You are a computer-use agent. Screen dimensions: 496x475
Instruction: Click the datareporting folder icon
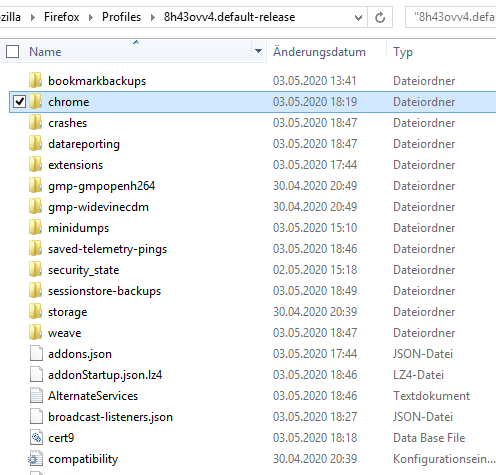tap(35, 143)
